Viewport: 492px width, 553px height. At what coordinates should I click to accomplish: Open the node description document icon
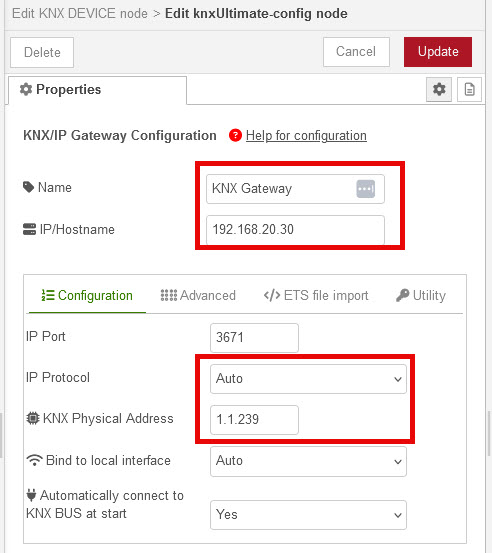pos(469,89)
